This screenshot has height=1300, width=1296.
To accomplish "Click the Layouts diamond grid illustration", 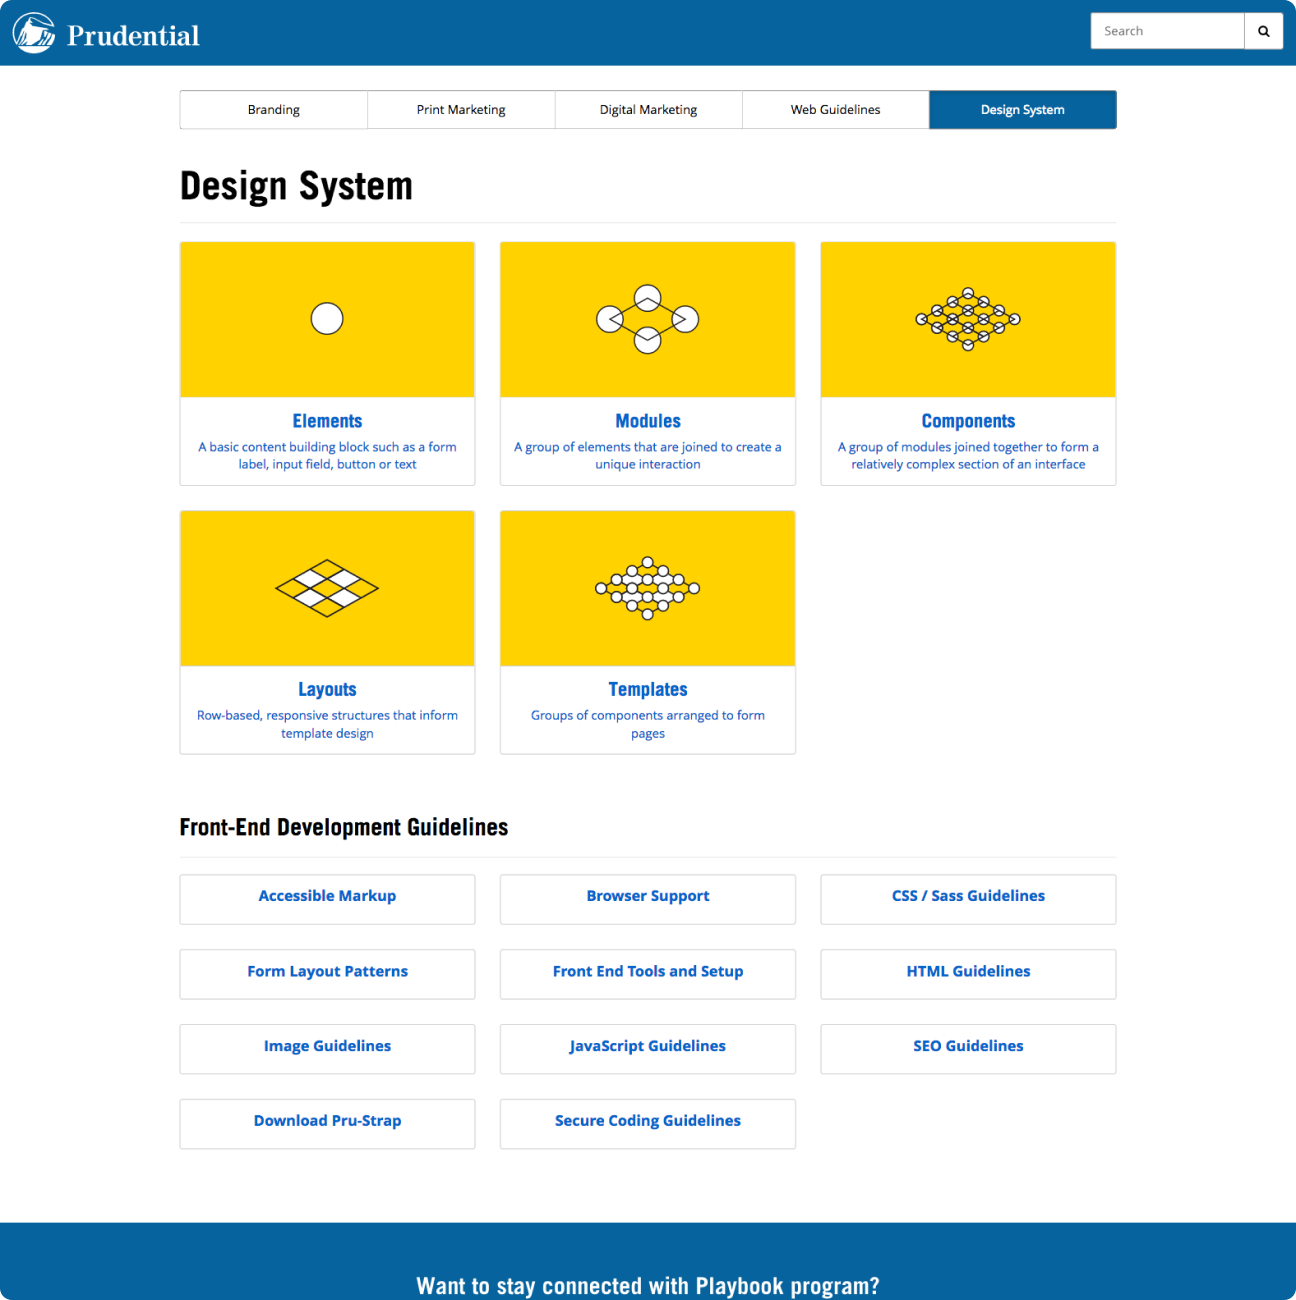I will 327,588.
